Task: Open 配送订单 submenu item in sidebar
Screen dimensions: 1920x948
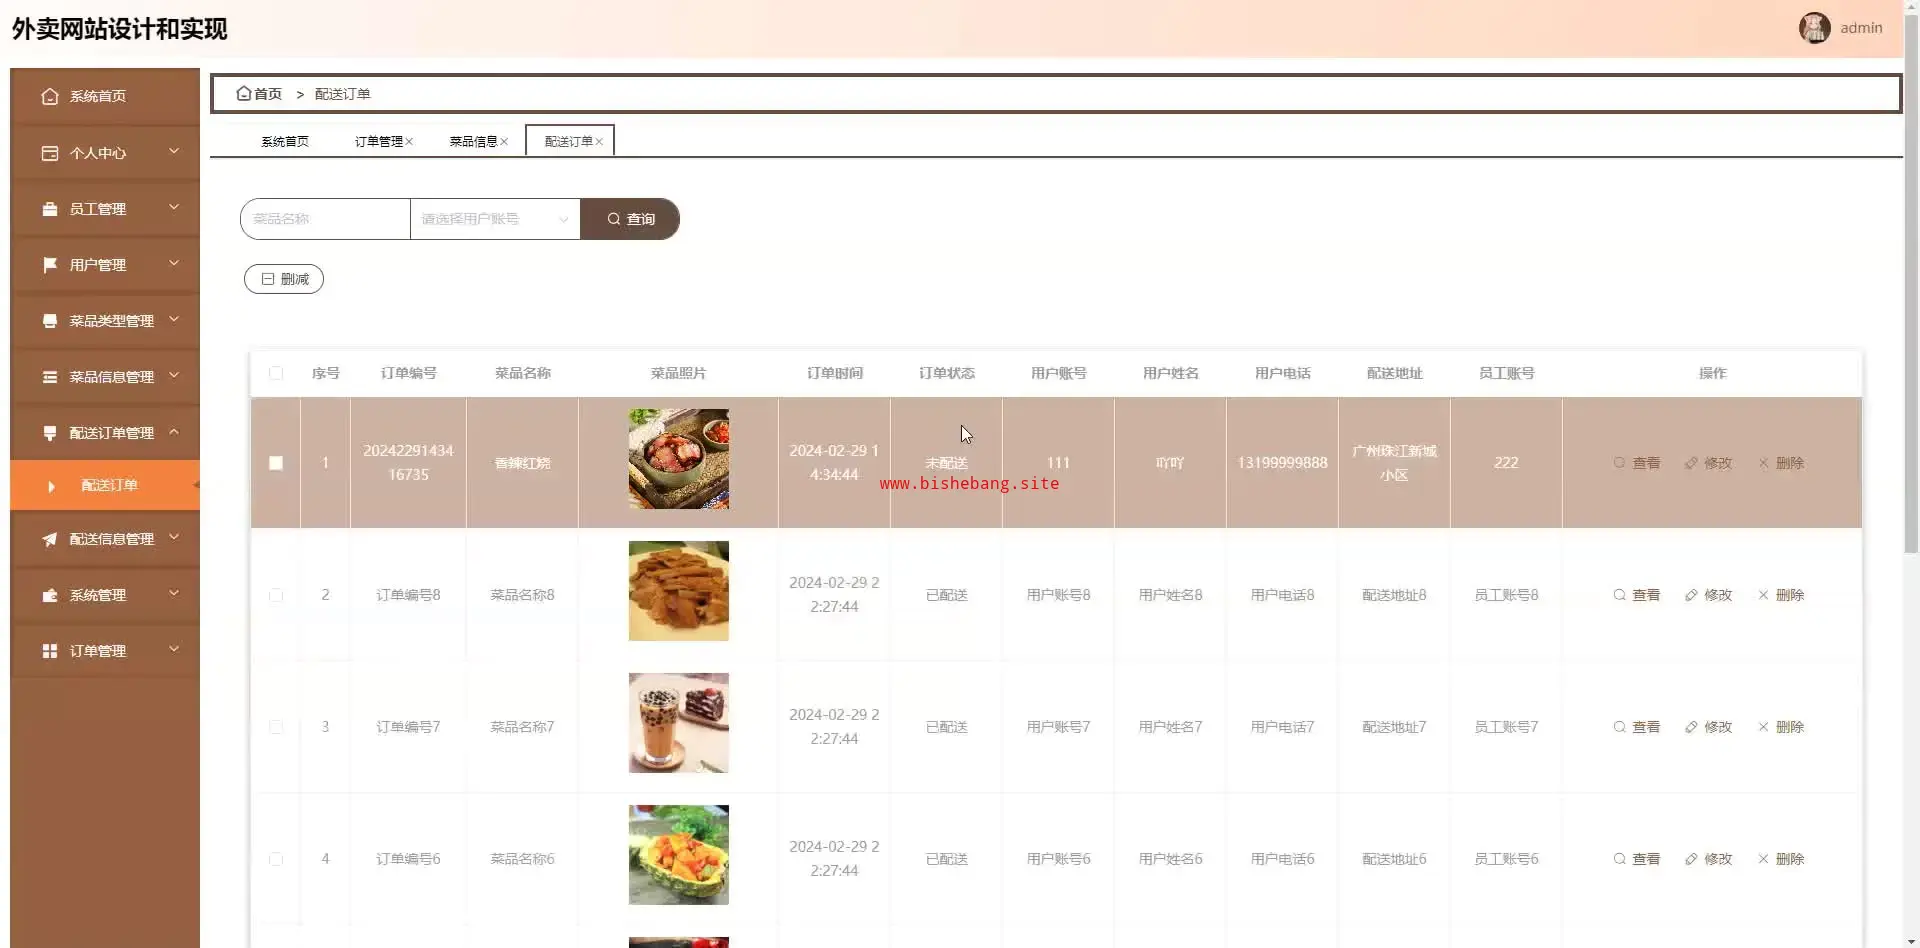Action: [105, 485]
